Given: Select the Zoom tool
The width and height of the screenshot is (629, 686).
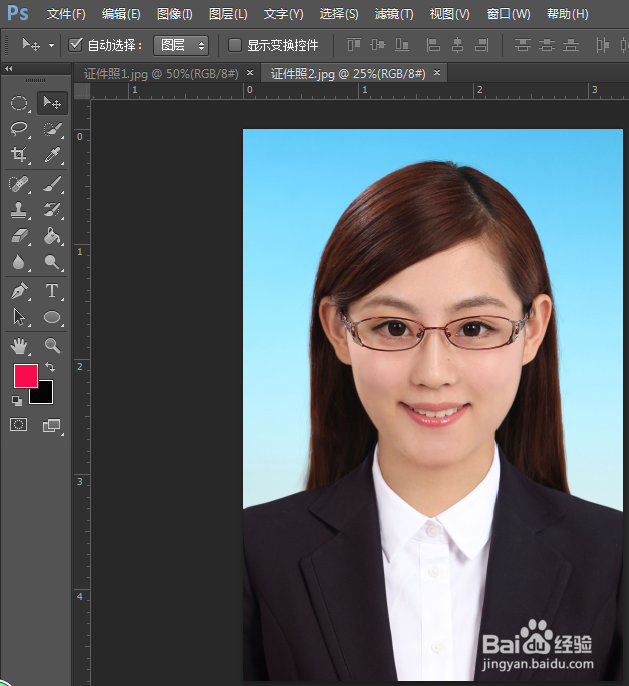Looking at the screenshot, I should point(52,346).
